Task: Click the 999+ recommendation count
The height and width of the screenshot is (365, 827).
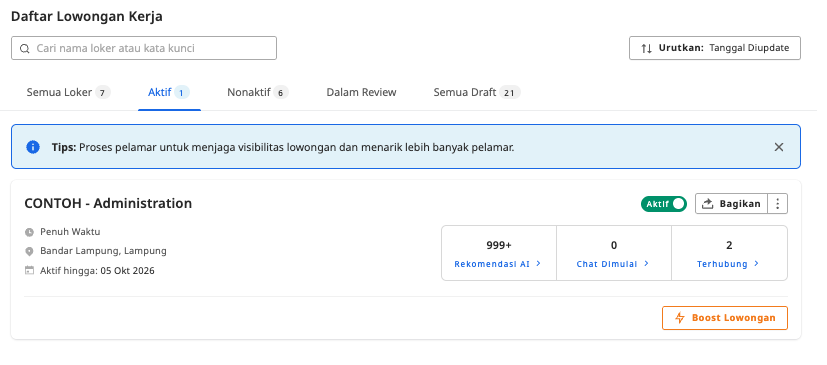Action: (x=499, y=245)
